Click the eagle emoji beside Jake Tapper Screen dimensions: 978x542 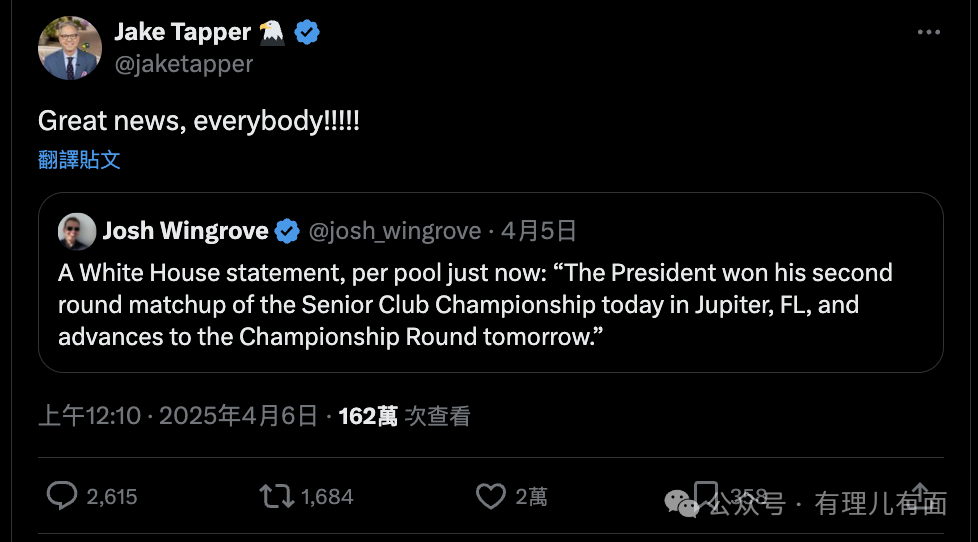click(x=272, y=32)
